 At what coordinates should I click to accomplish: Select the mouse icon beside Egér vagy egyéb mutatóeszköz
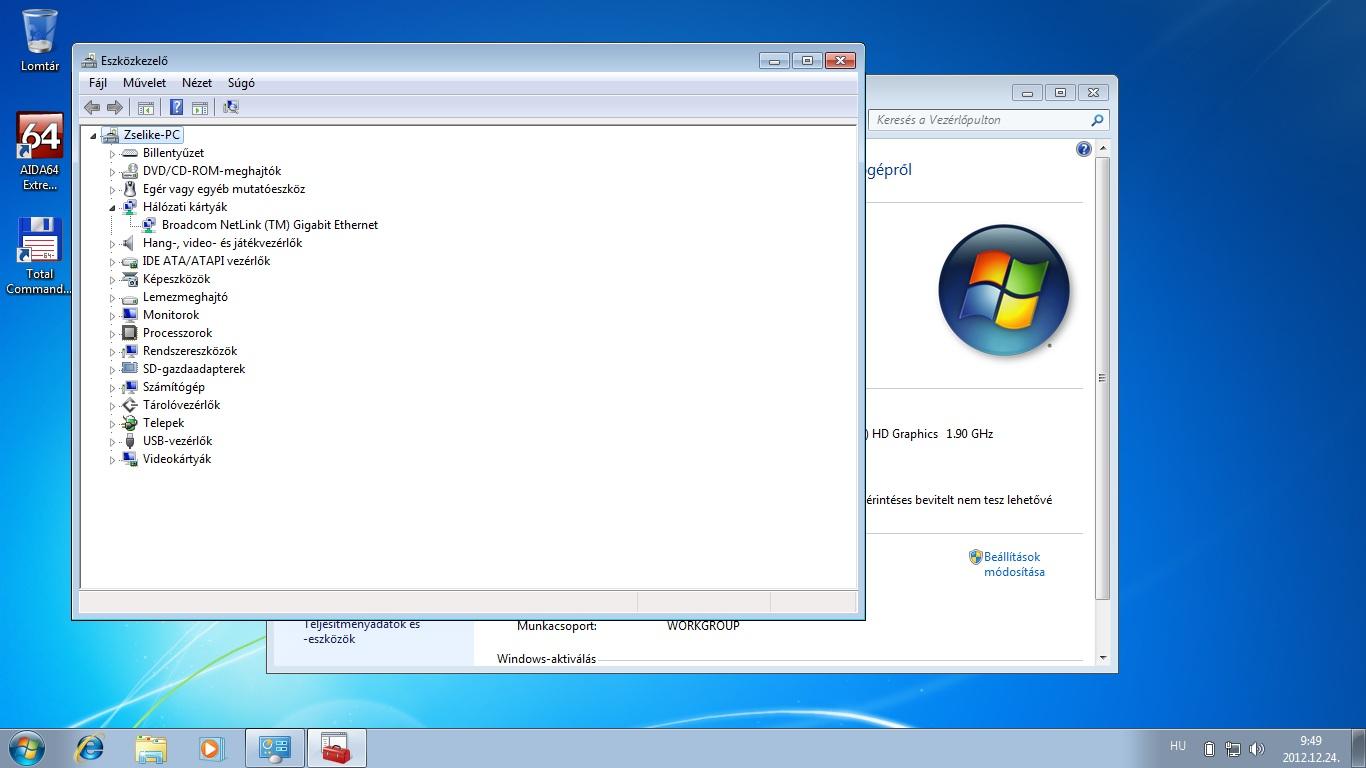129,189
